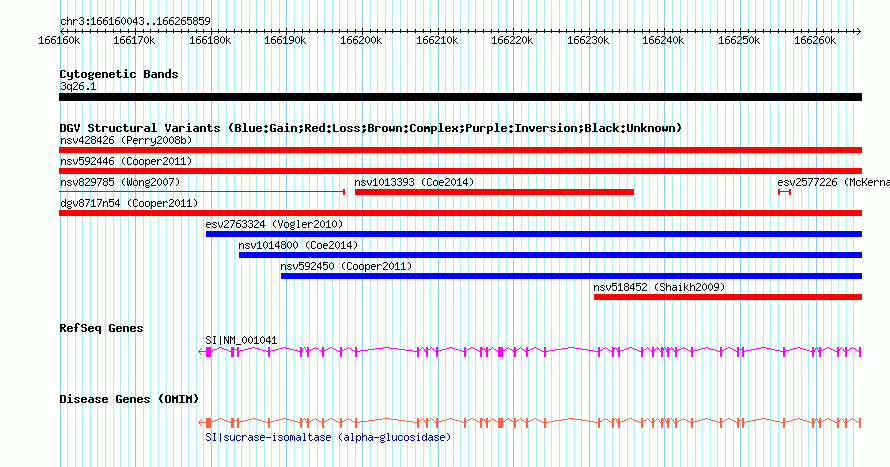Open the dgv8717n54 (Cooper2011) variant bar

point(460,213)
